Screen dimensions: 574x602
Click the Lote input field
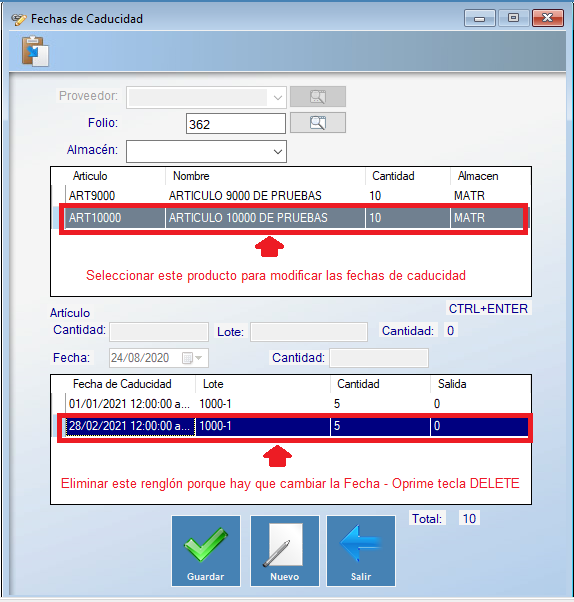(309, 332)
